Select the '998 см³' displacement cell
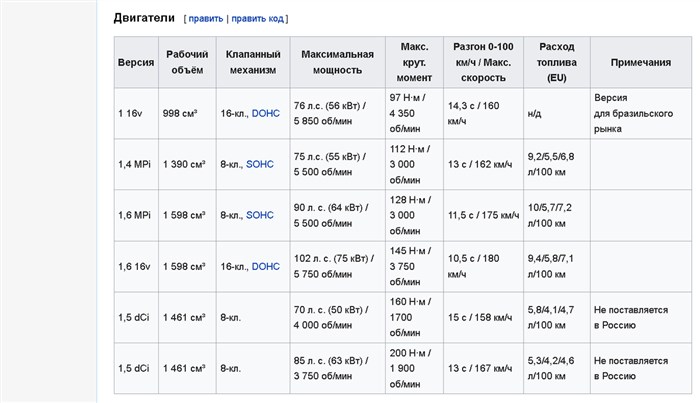Viewport: 700px width, 403px height. (x=188, y=113)
